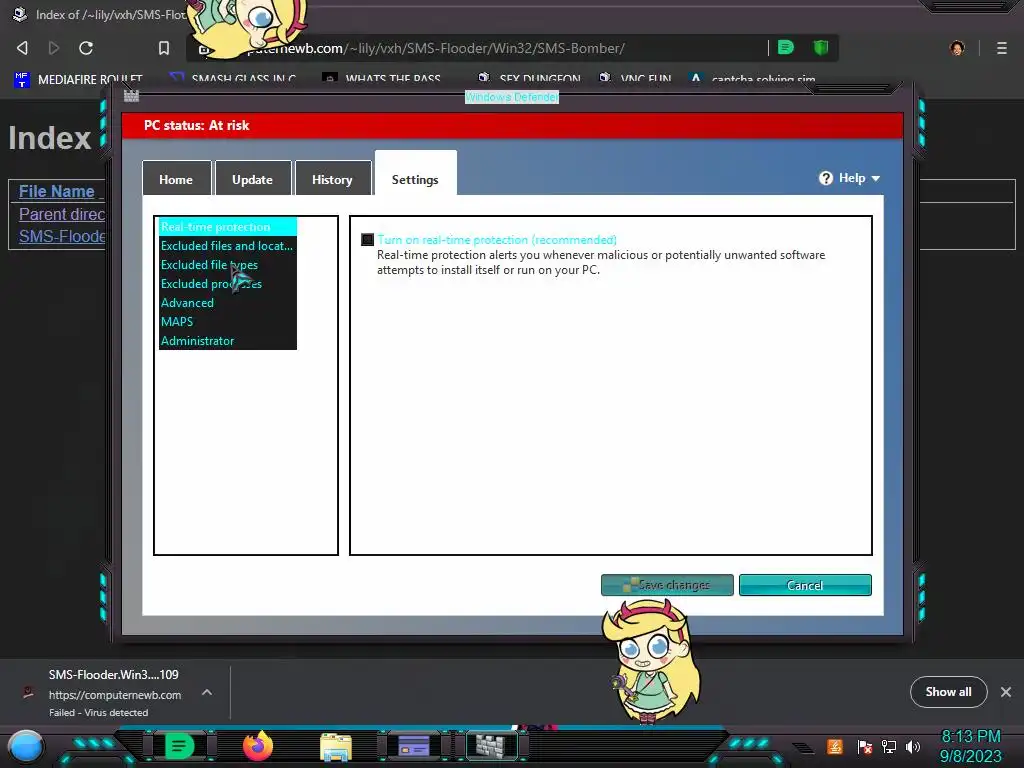Click the Help question mark icon
1024x768 pixels.
826,178
